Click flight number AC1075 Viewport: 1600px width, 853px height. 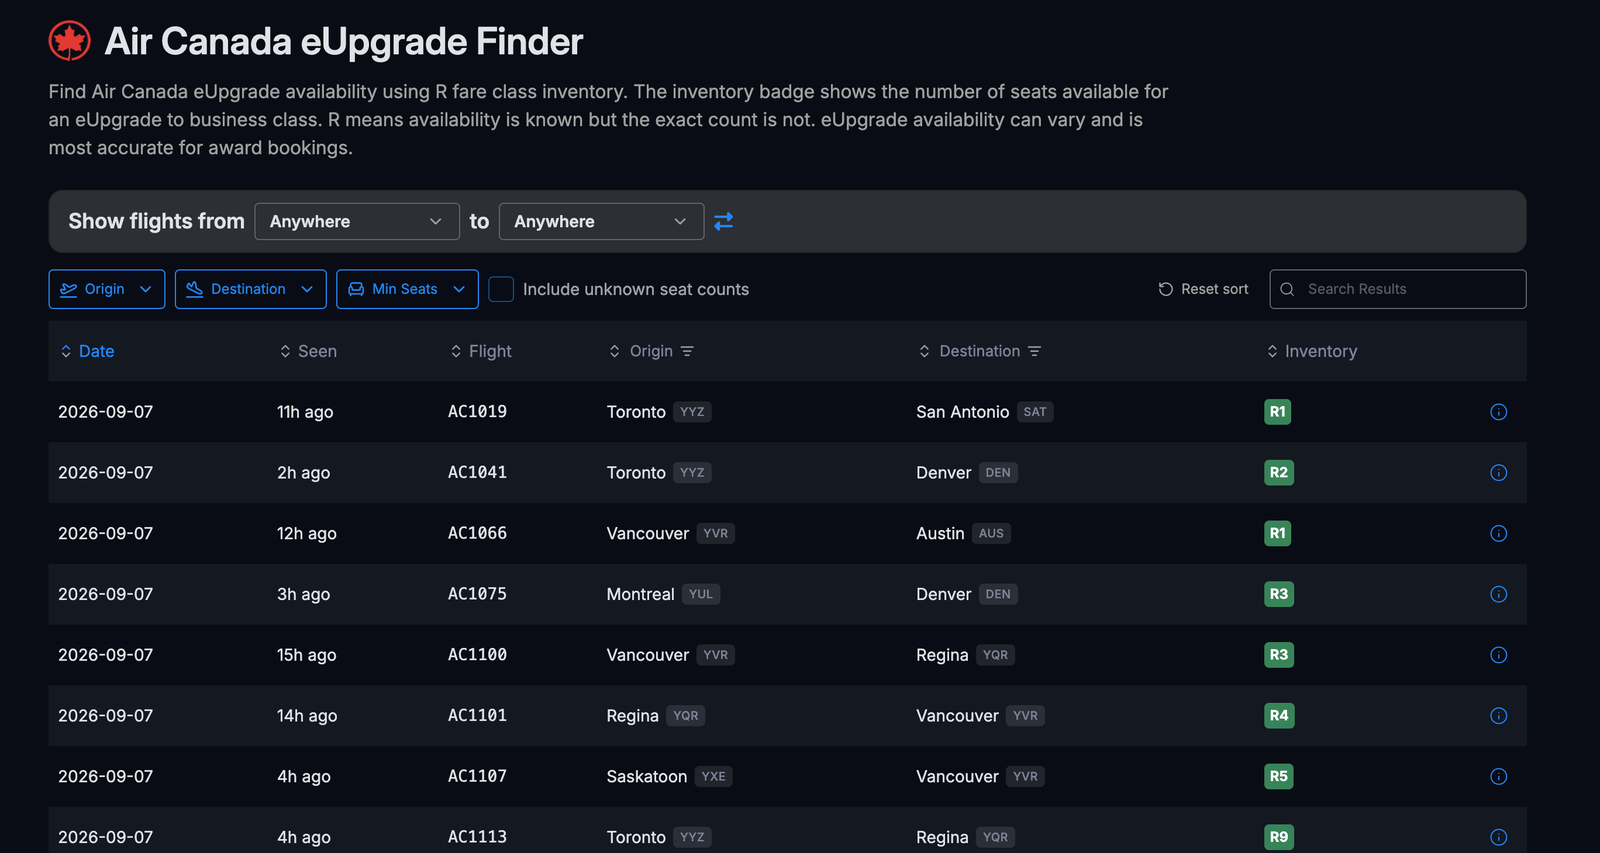(477, 594)
